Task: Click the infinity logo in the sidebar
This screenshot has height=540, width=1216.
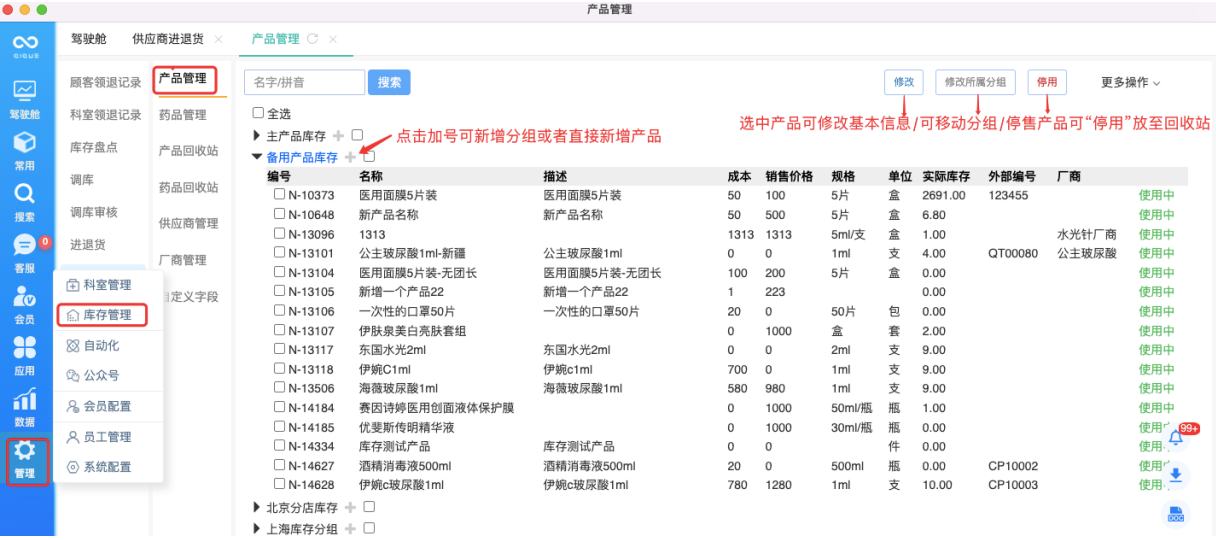Action: coord(26,42)
